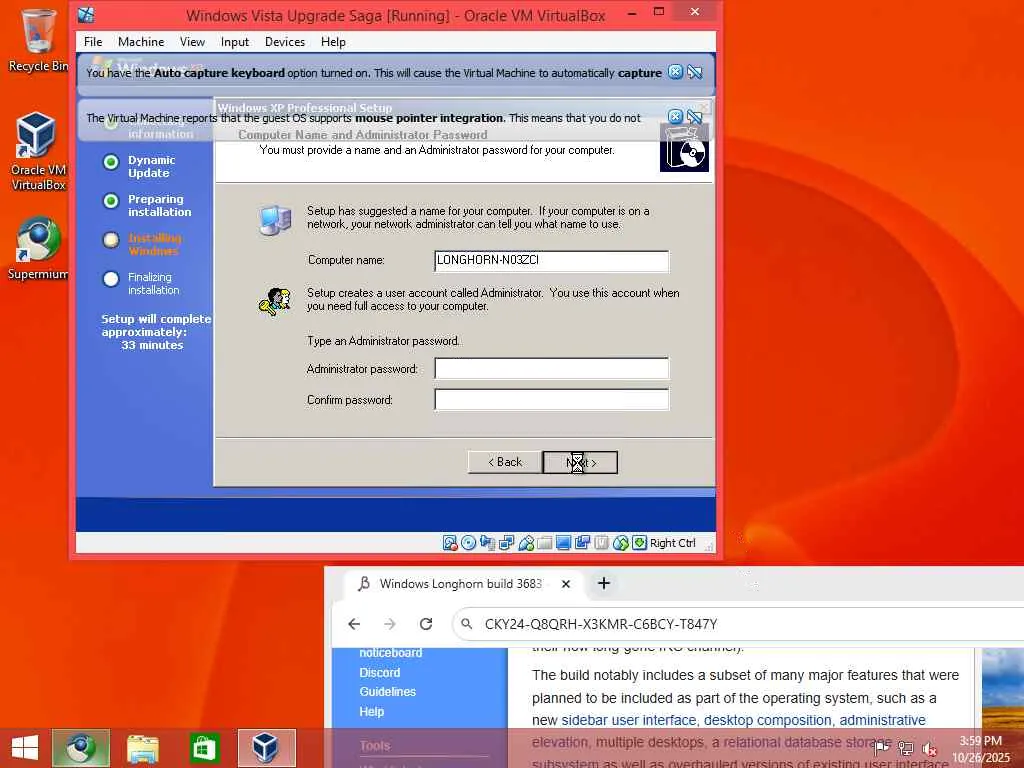Open the Discord link in wiki sidebar

(x=379, y=673)
